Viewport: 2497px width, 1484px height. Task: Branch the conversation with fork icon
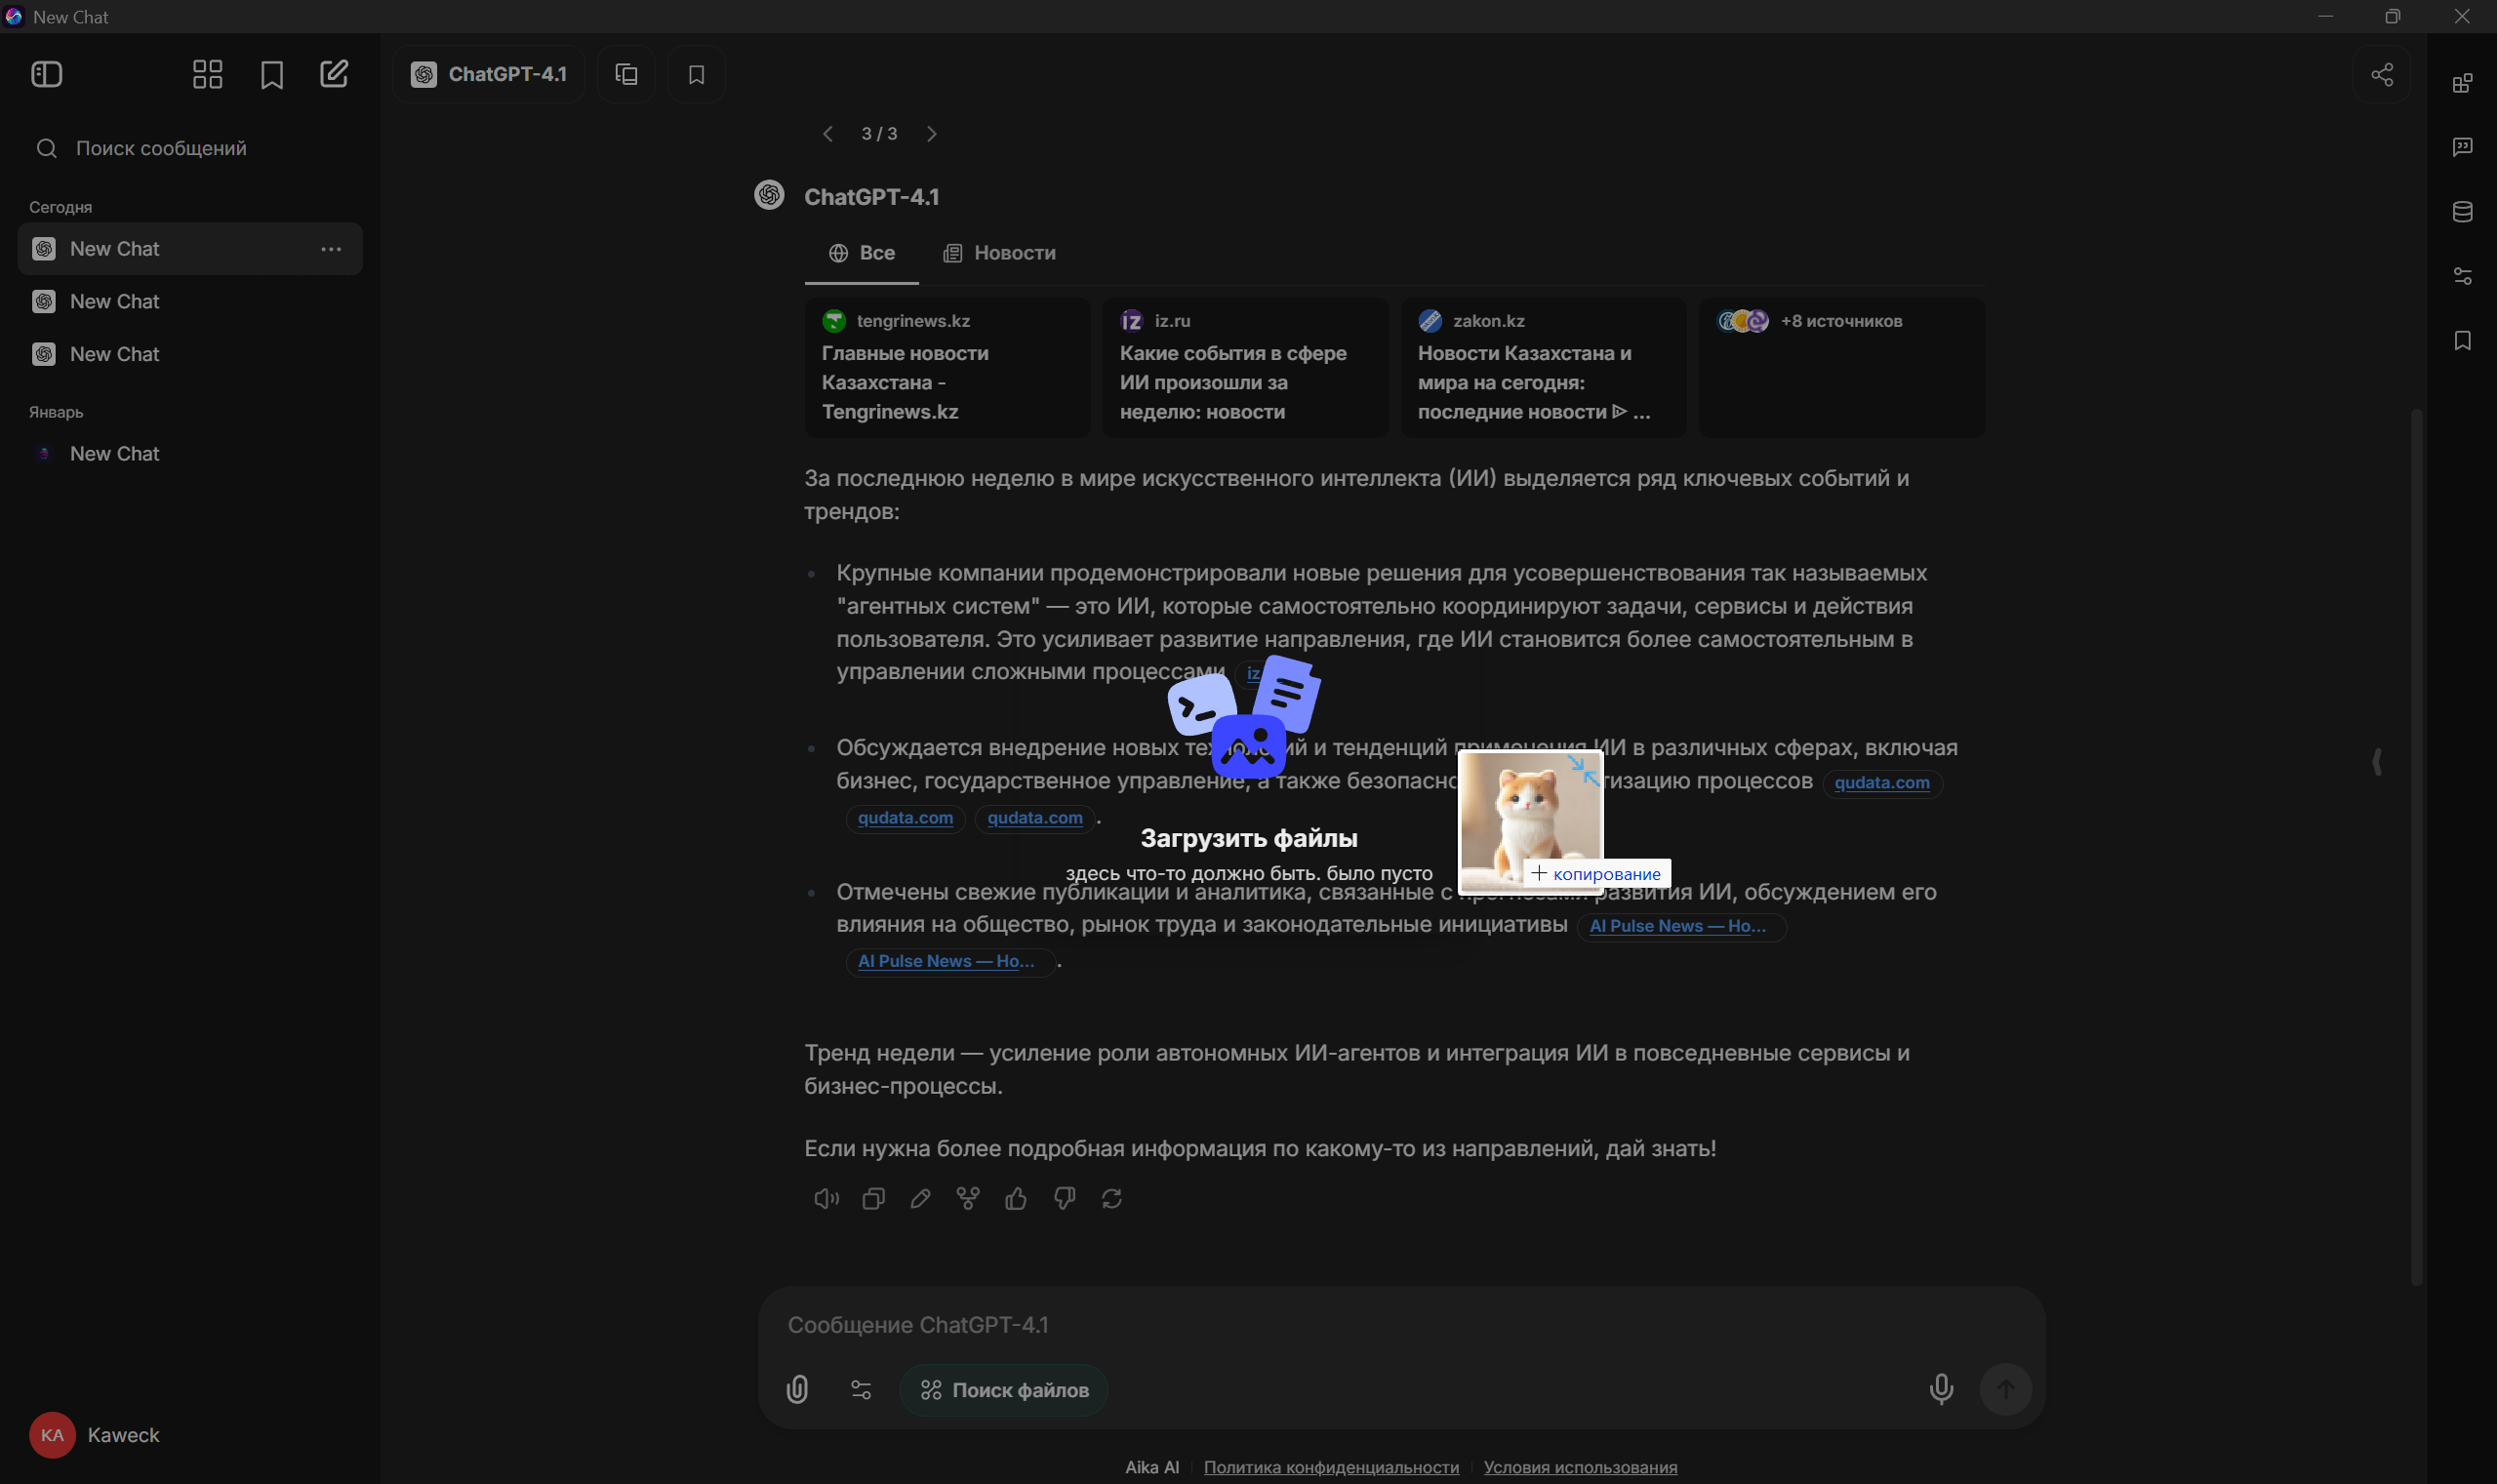click(x=967, y=1198)
